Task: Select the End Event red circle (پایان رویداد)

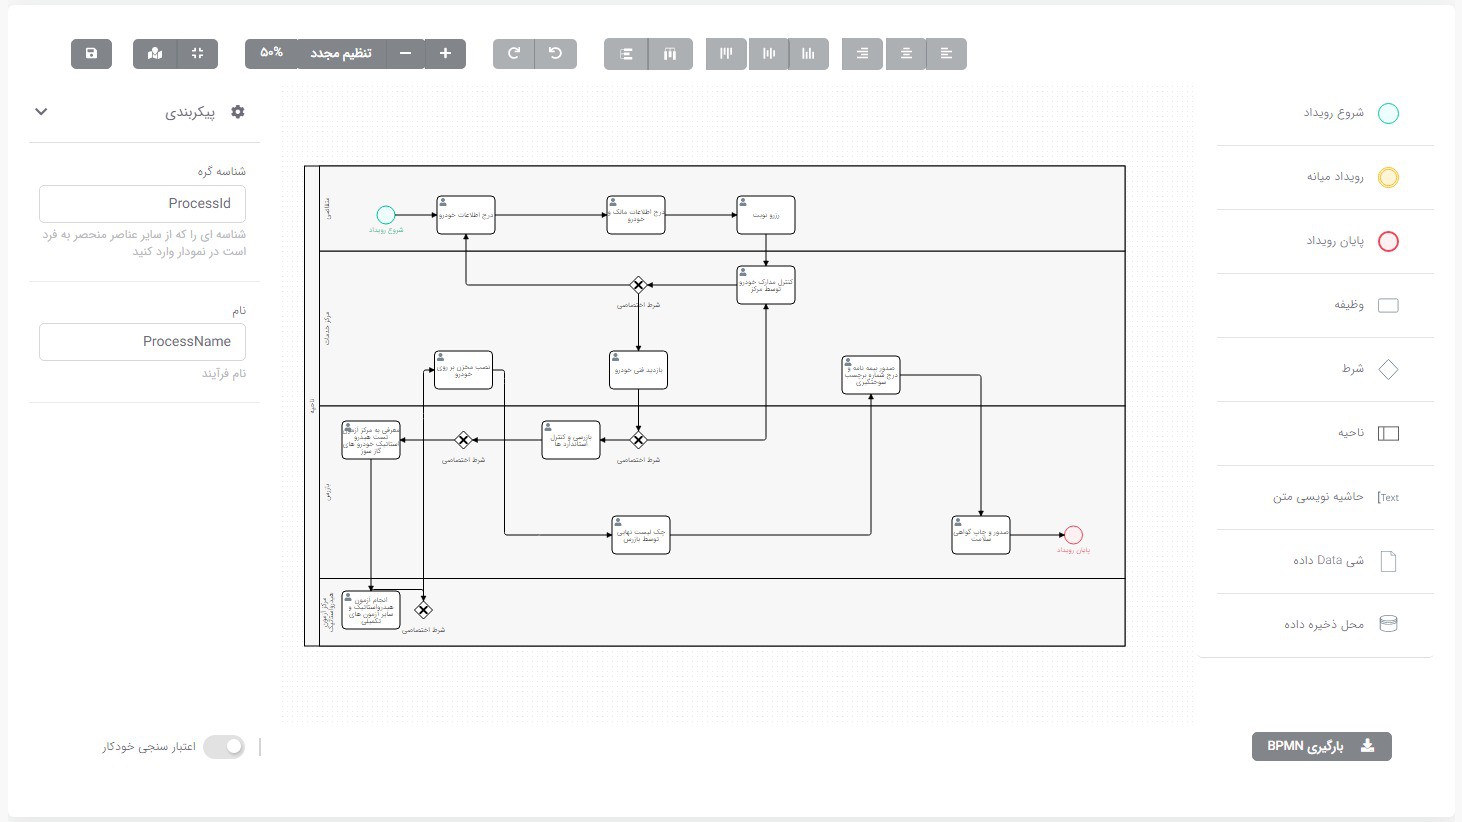Action: tap(1388, 242)
